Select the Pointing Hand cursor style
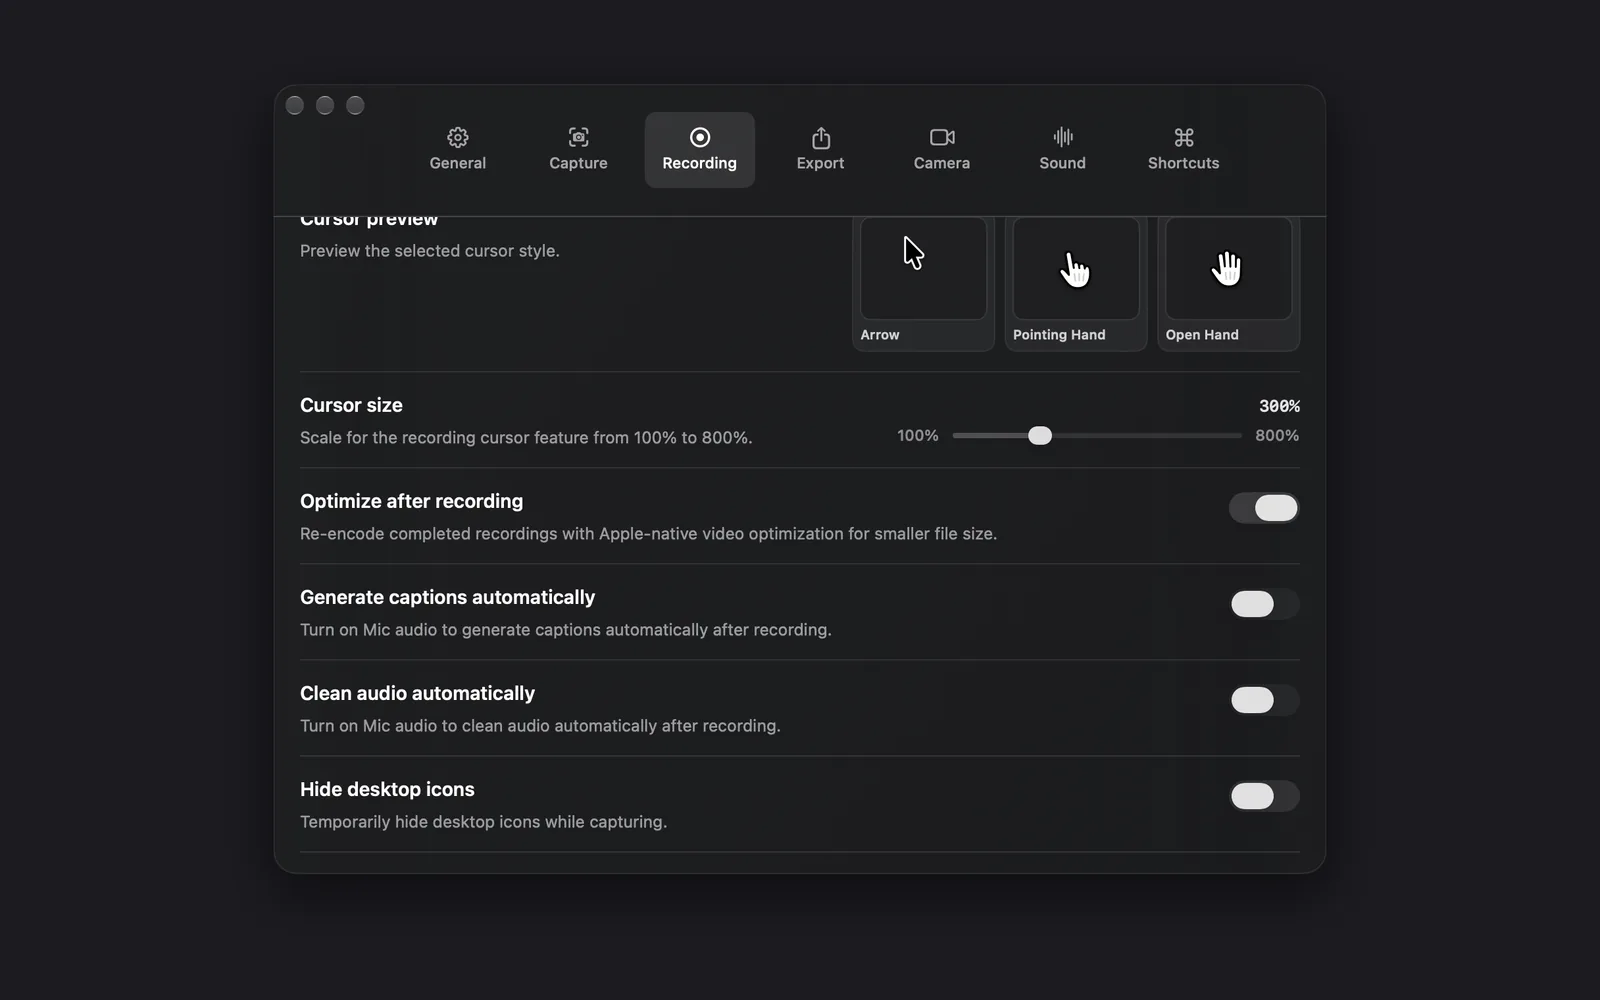Viewport: 1600px width, 1000px height. [x=1076, y=282]
